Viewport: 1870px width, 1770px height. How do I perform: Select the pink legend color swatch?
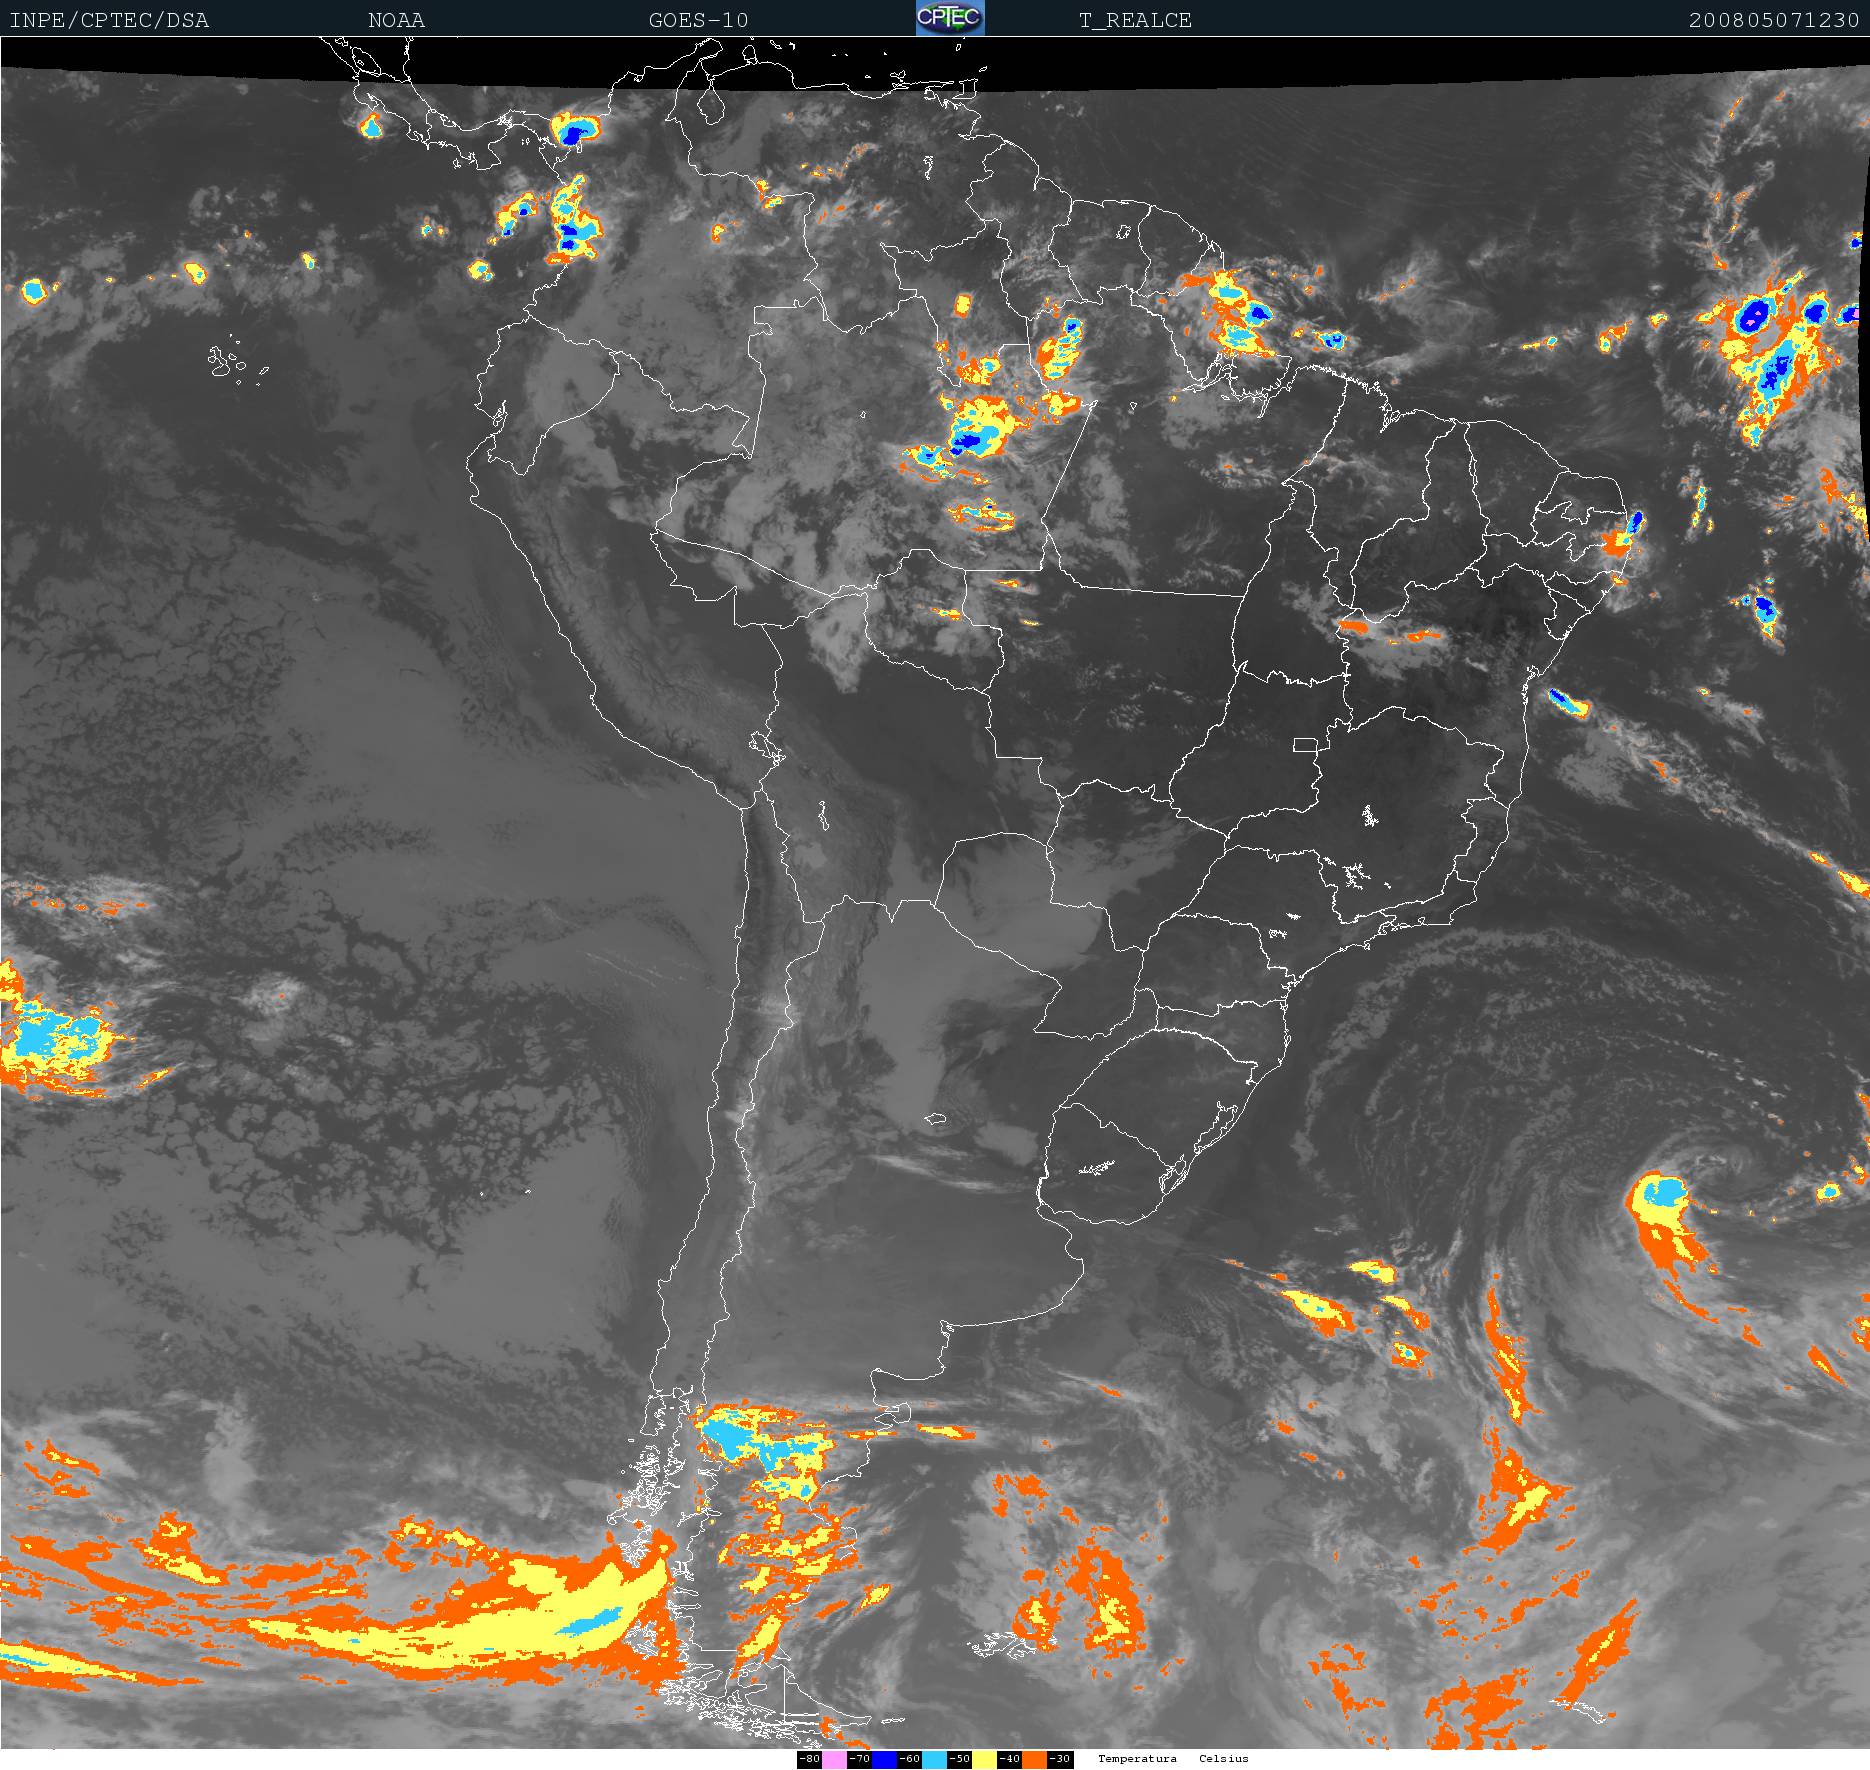tap(834, 1759)
